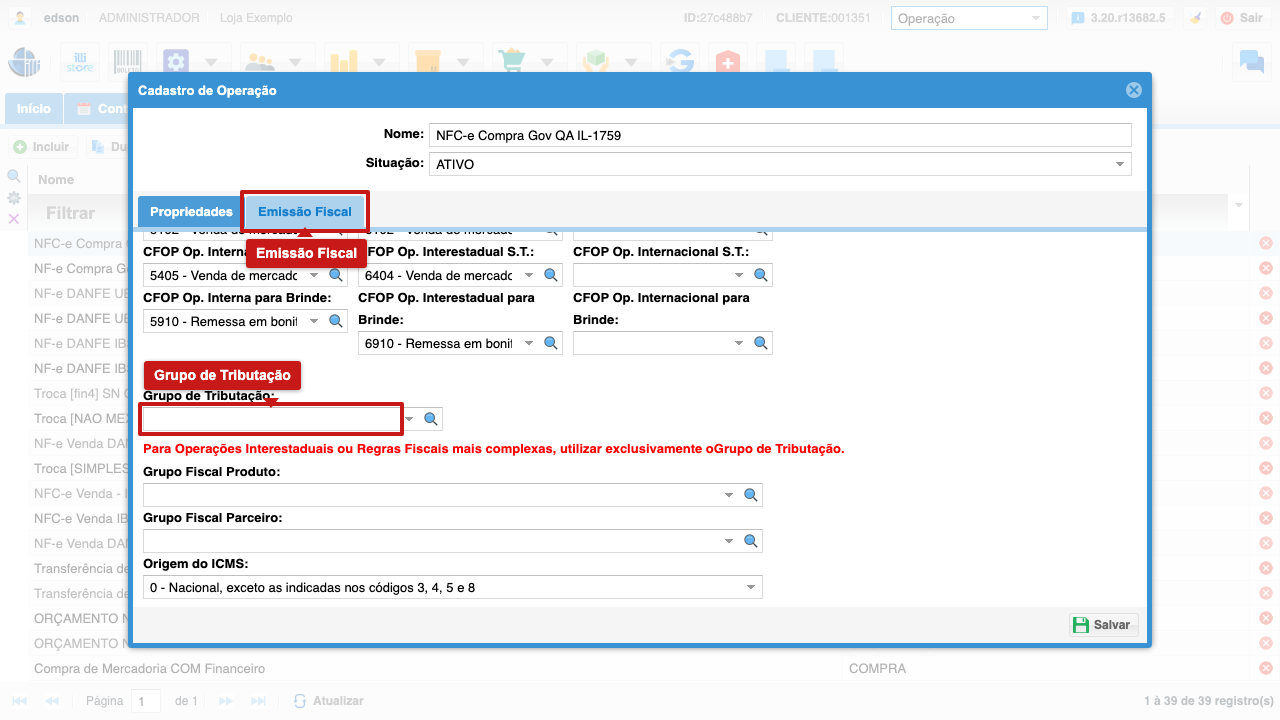Image resolution: width=1280 pixels, height=720 pixels.
Task: Expand the Situação dropdown showing ATIVO
Action: (x=1120, y=164)
